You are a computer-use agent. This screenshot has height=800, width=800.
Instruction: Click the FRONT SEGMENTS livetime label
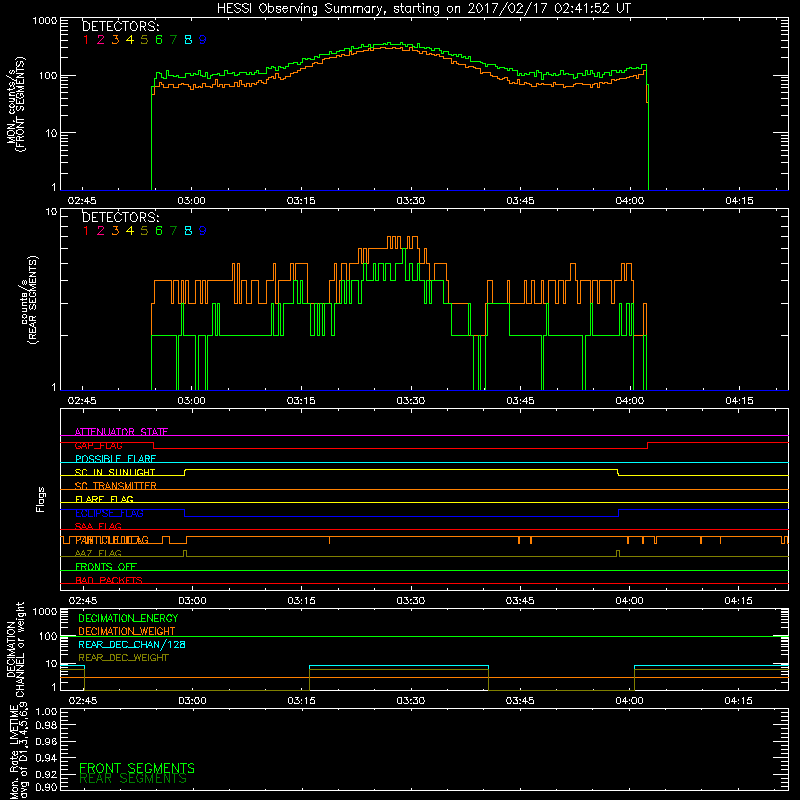tap(137, 768)
